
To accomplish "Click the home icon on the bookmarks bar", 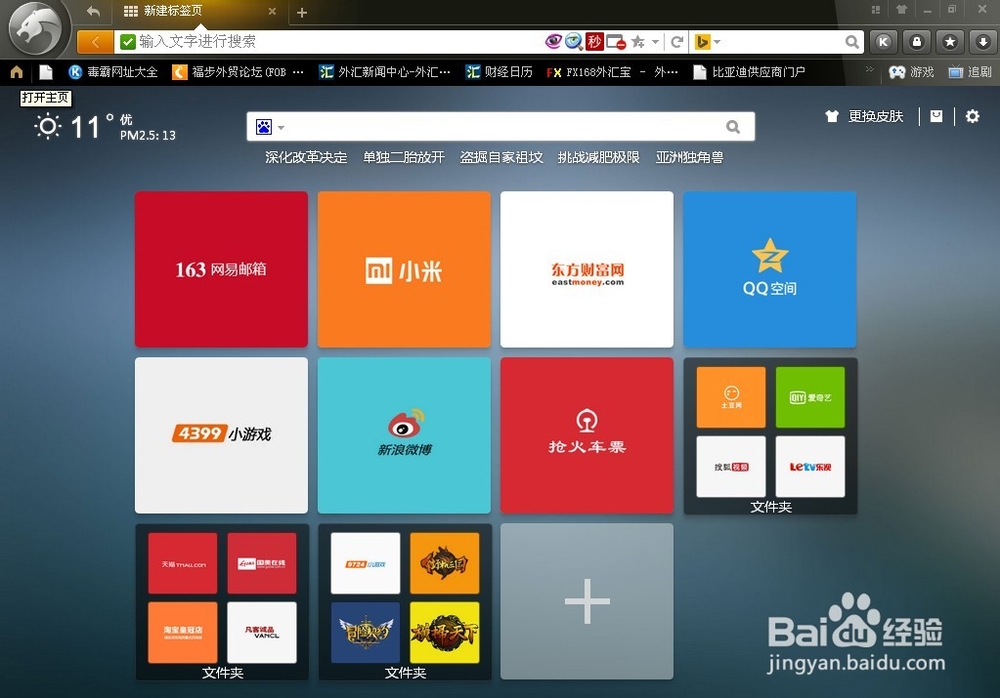I will tap(17, 72).
